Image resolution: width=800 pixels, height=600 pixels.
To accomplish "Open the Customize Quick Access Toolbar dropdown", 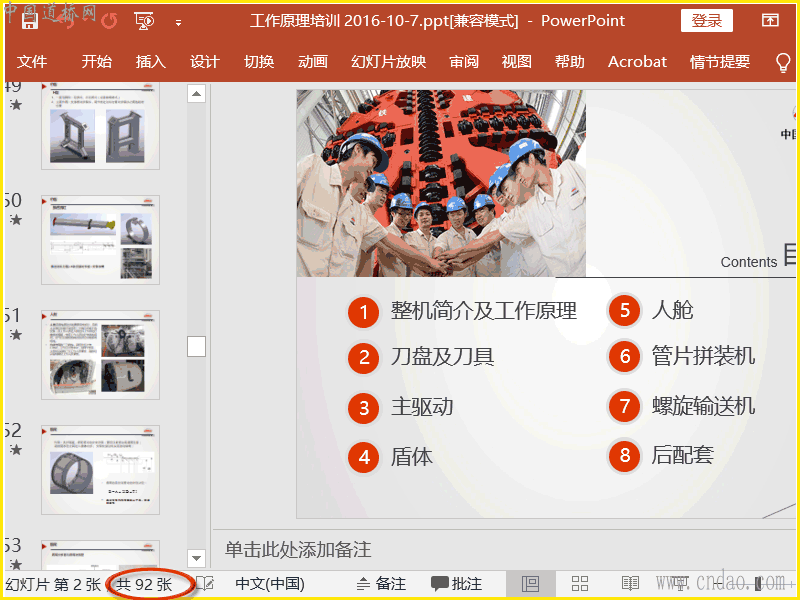I will tap(178, 22).
